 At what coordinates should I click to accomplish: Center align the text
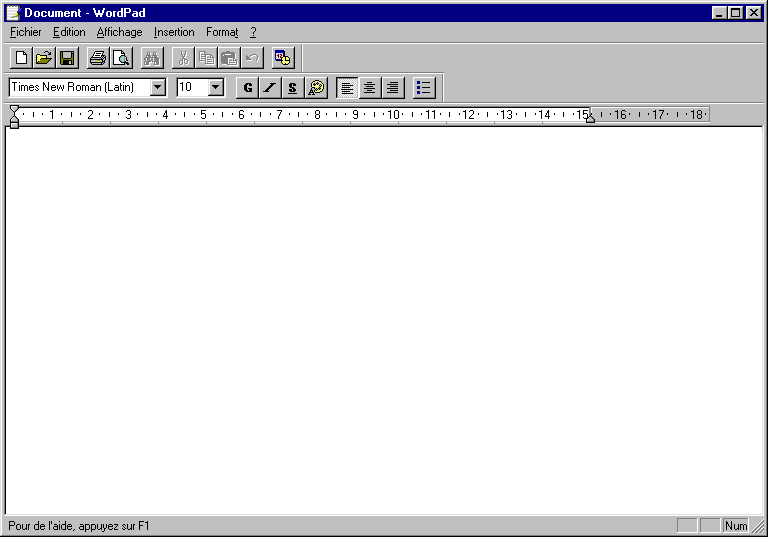[370, 88]
